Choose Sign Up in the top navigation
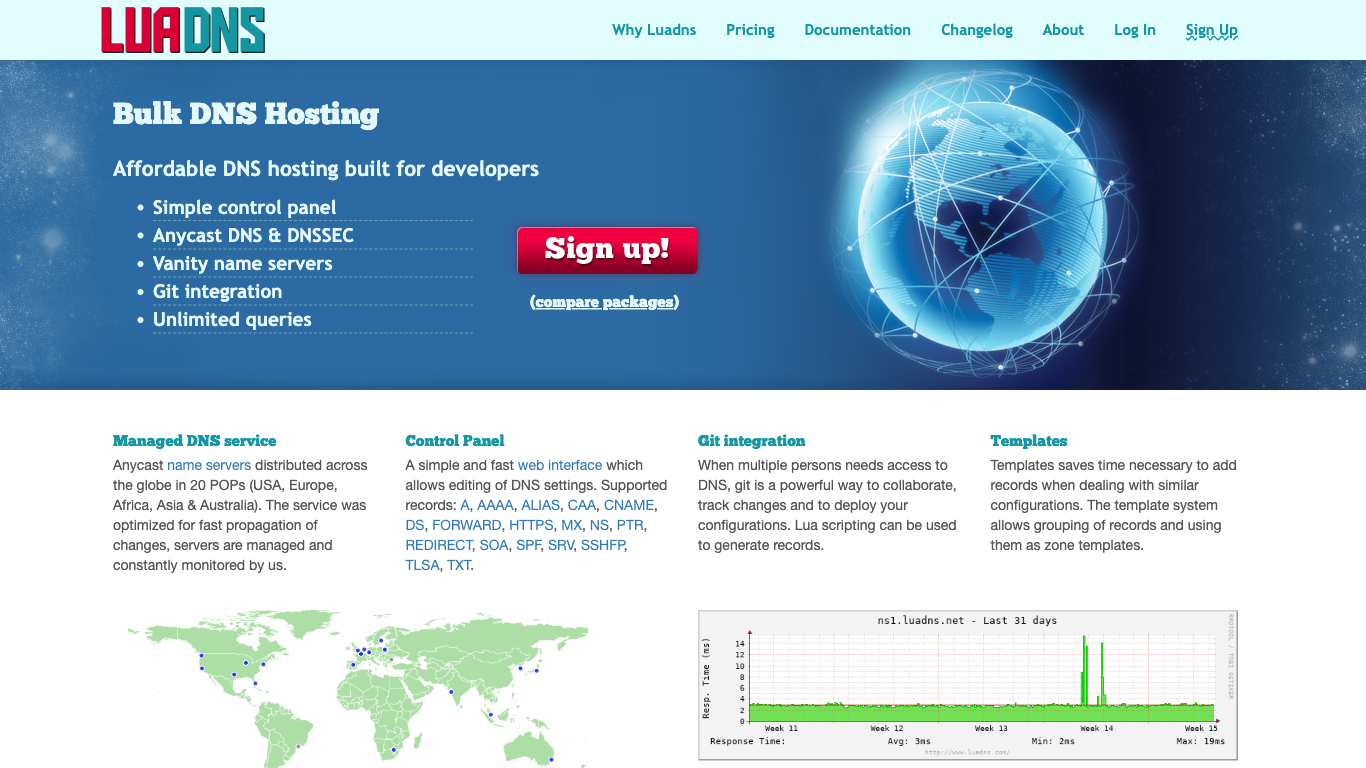Image resolution: width=1366 pixels, height=768 pixels. coord(1212,30)
